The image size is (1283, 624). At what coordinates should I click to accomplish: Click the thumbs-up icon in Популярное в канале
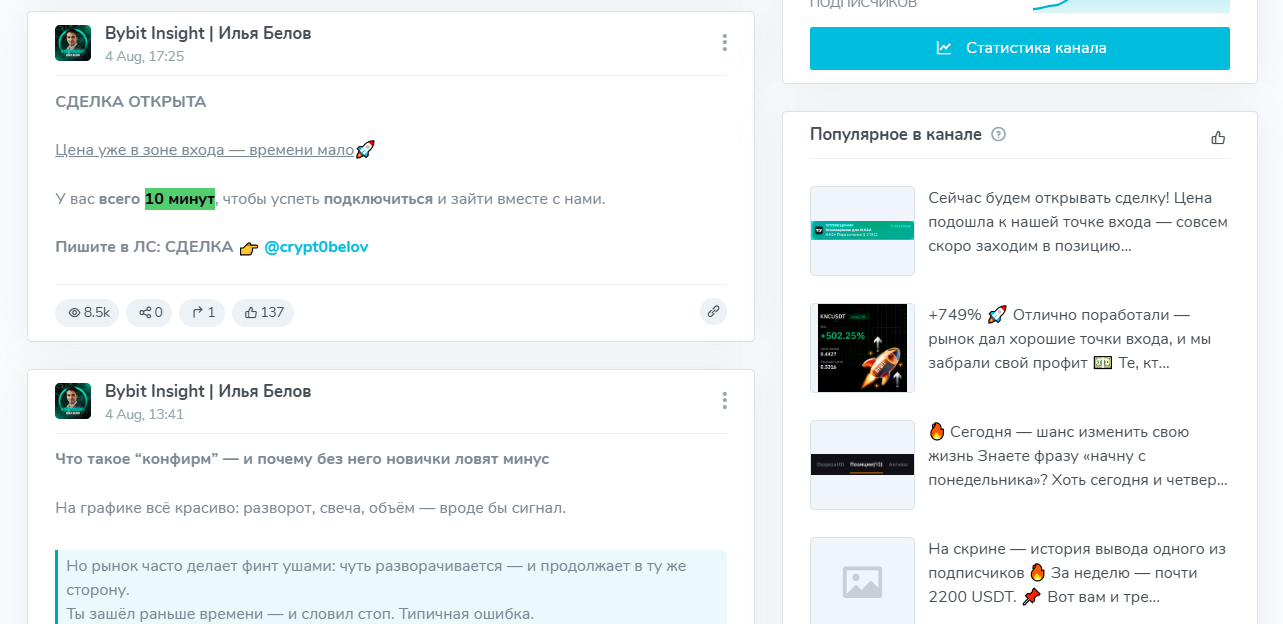[1218, 137]
